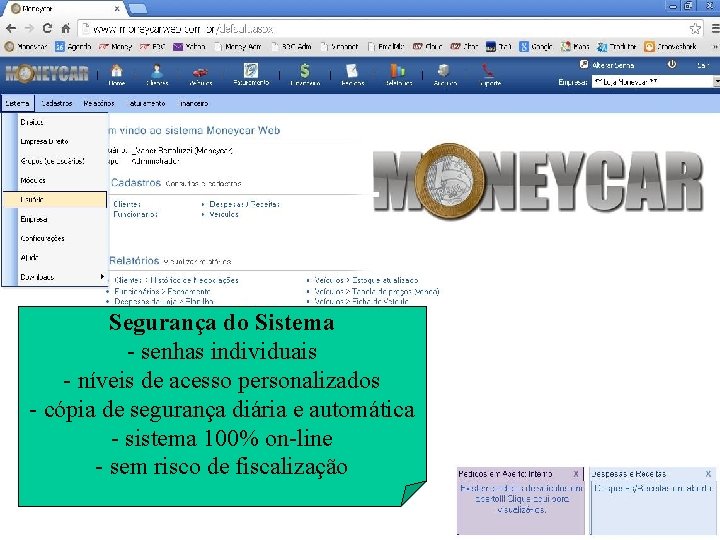Click the Veículos link under Cadastros
Viewport: 720px width, 540px height.
tap(224, 214)
